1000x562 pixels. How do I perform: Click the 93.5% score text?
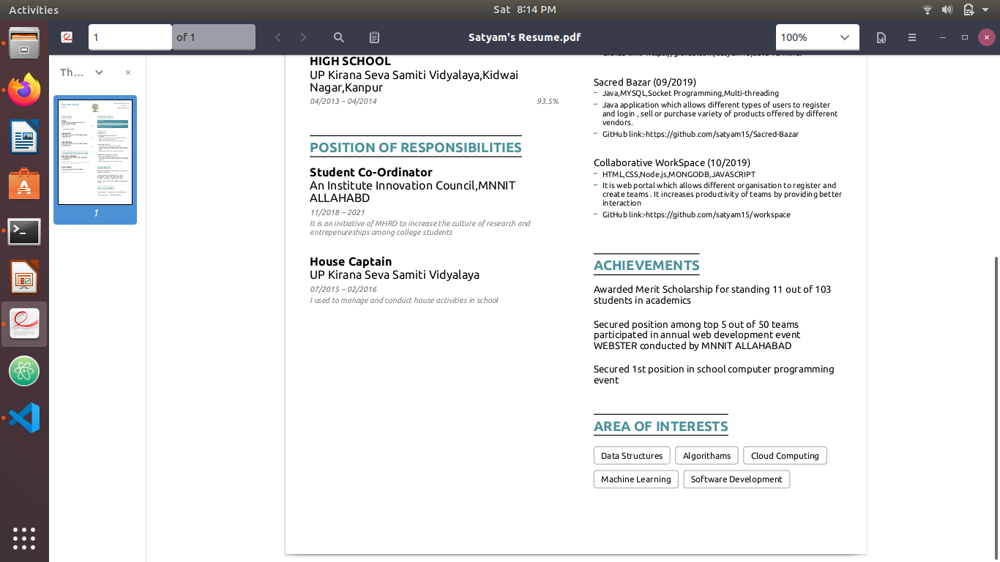[547, 101]
